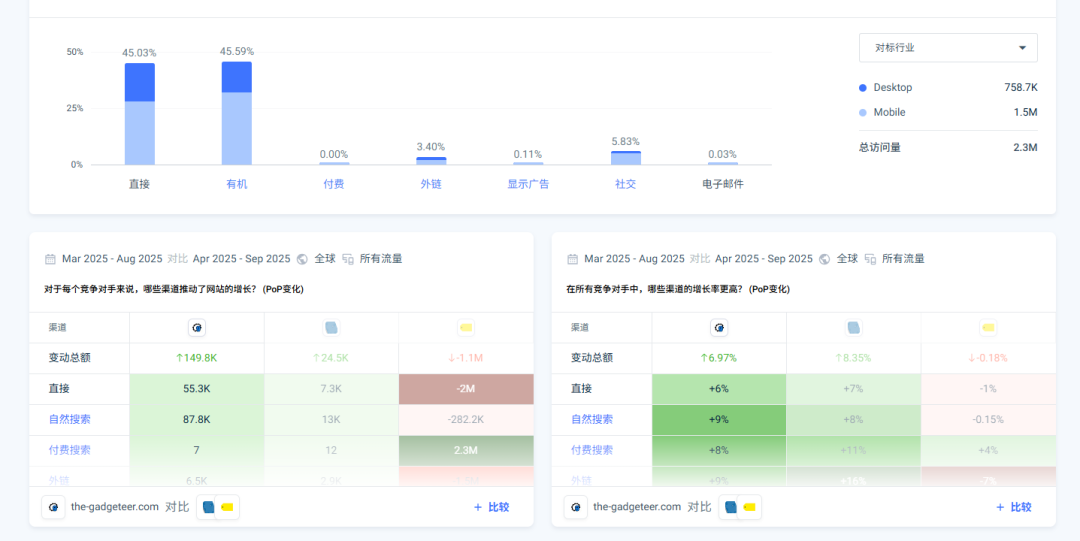Click yellow competitor logo in right table header

click(x=988, y=328)
